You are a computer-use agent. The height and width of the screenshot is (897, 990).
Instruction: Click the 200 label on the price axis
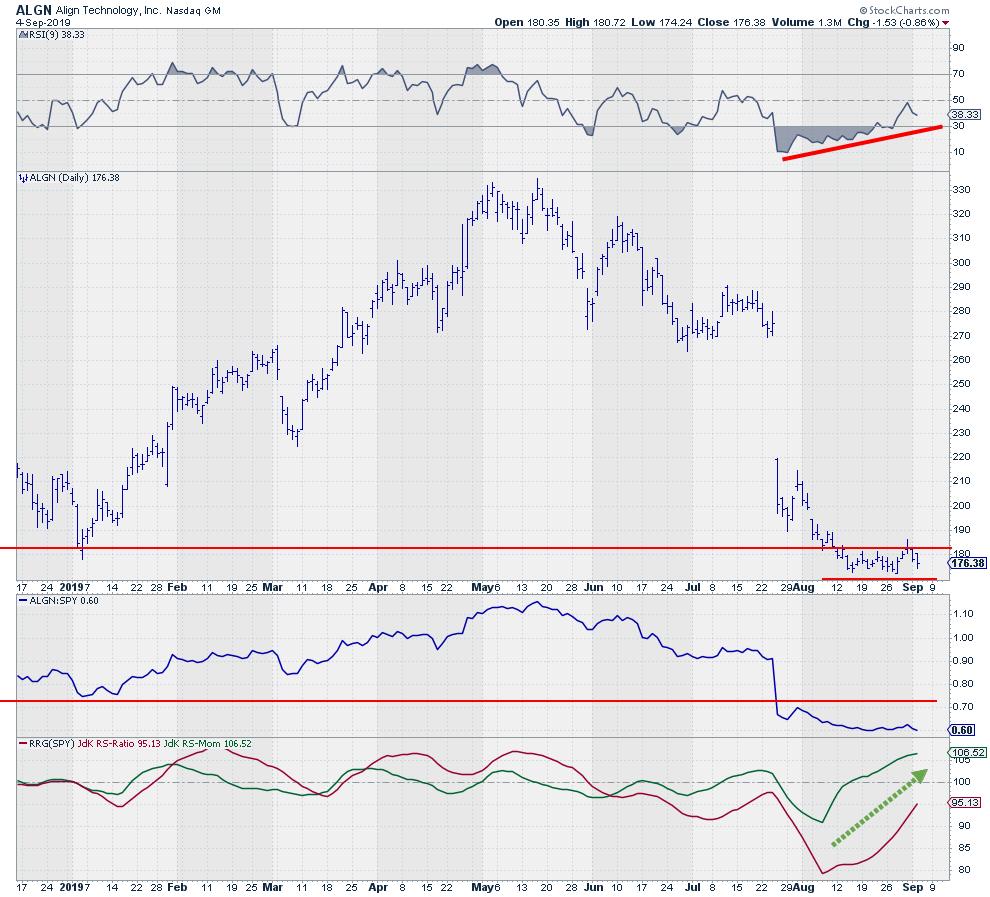[962, 506]
